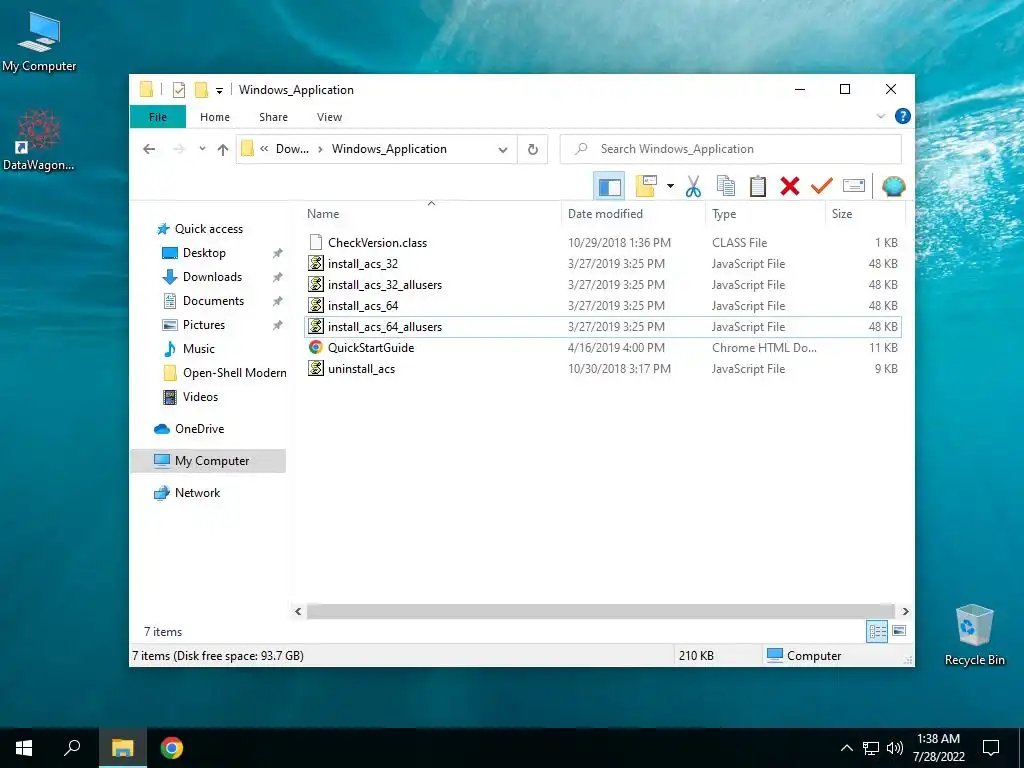Select the QuickStartGuide Chrome HTML file

click(603, 347)
